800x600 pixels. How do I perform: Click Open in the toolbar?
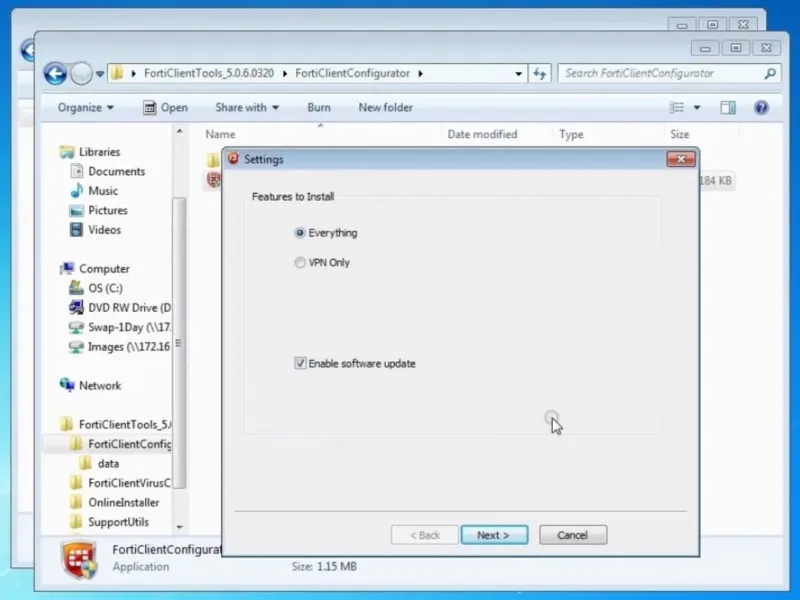(x=165, y=107)
